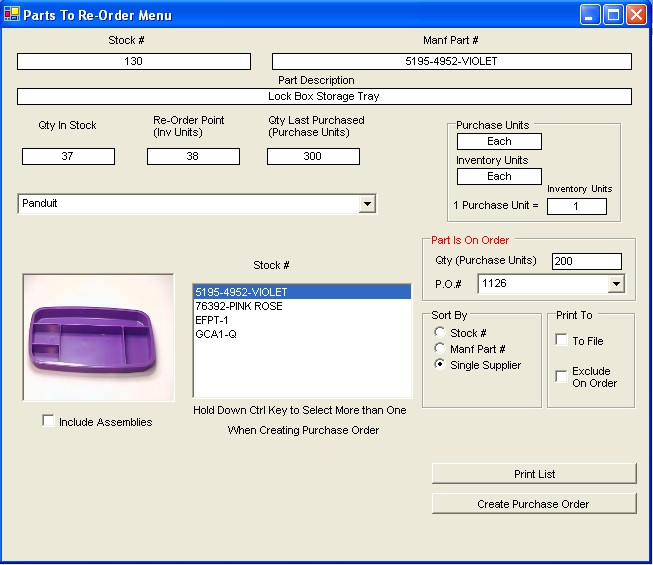653x565 pixels.
Task: Click the Qty Last Purchased field
Action: click(313, 156)
